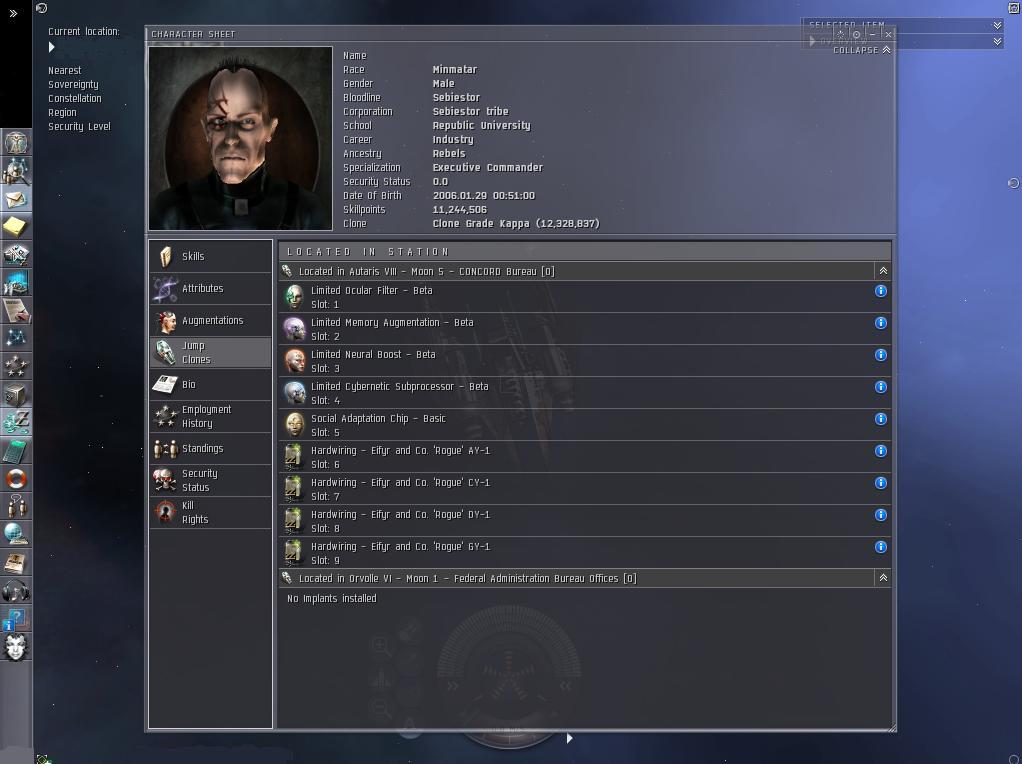Viewport: 1022px width, 764px height.
Task: Open the Employment History tab
Action: click(211, 416)
